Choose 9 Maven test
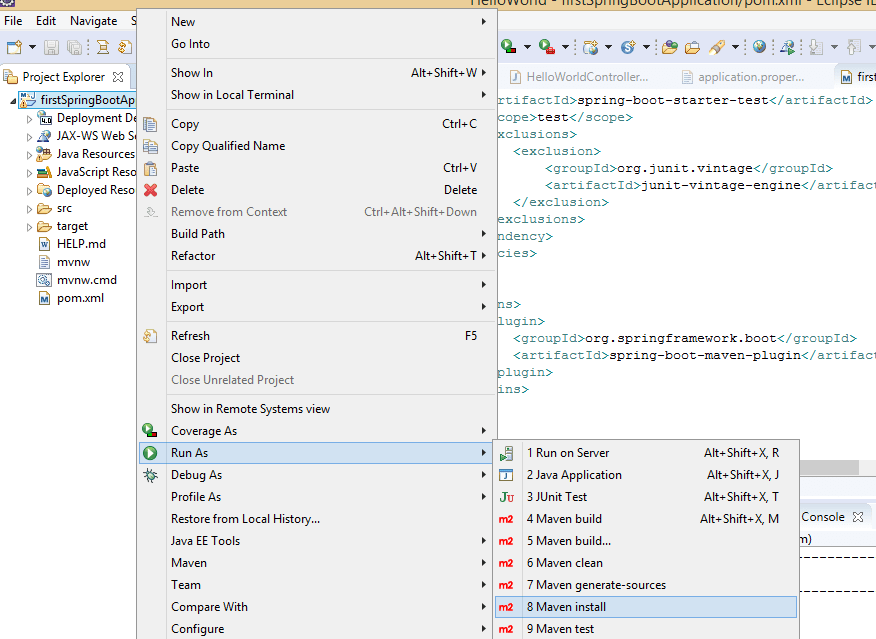Screen dimensions: 876x639 pyautogui.click(x=646, y=628)
